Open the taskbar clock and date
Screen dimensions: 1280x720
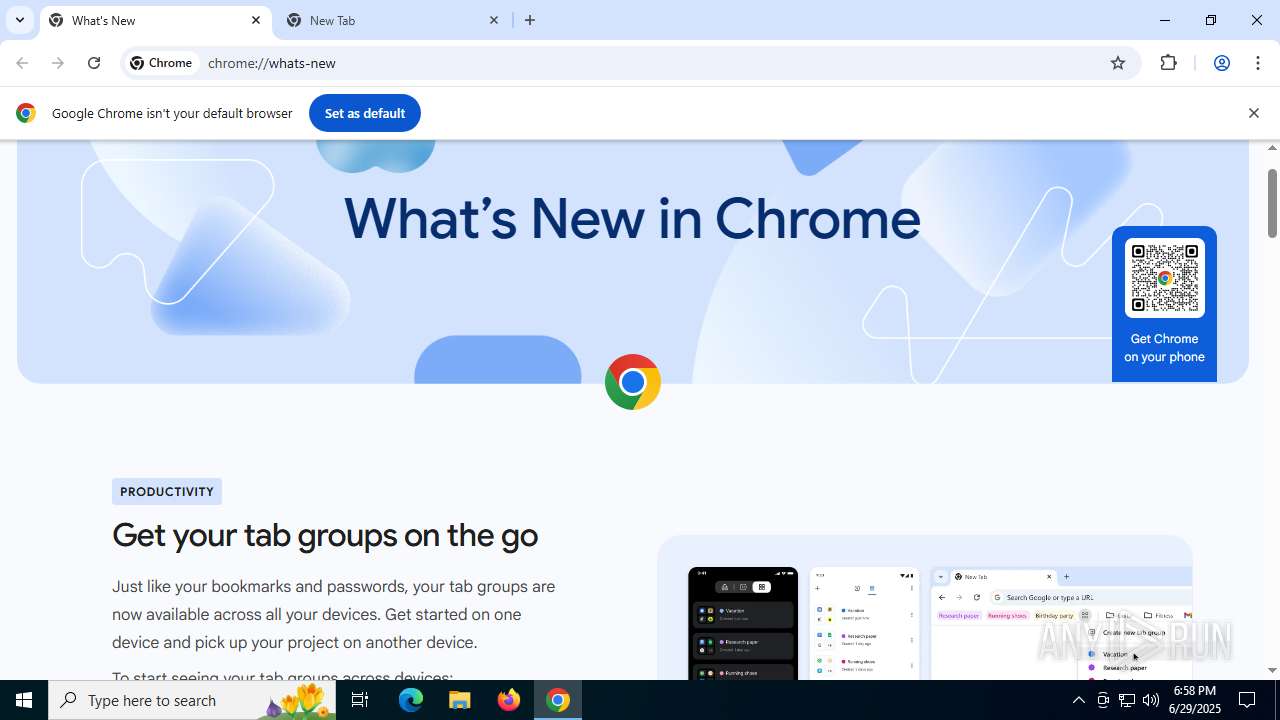(1195, 700)
